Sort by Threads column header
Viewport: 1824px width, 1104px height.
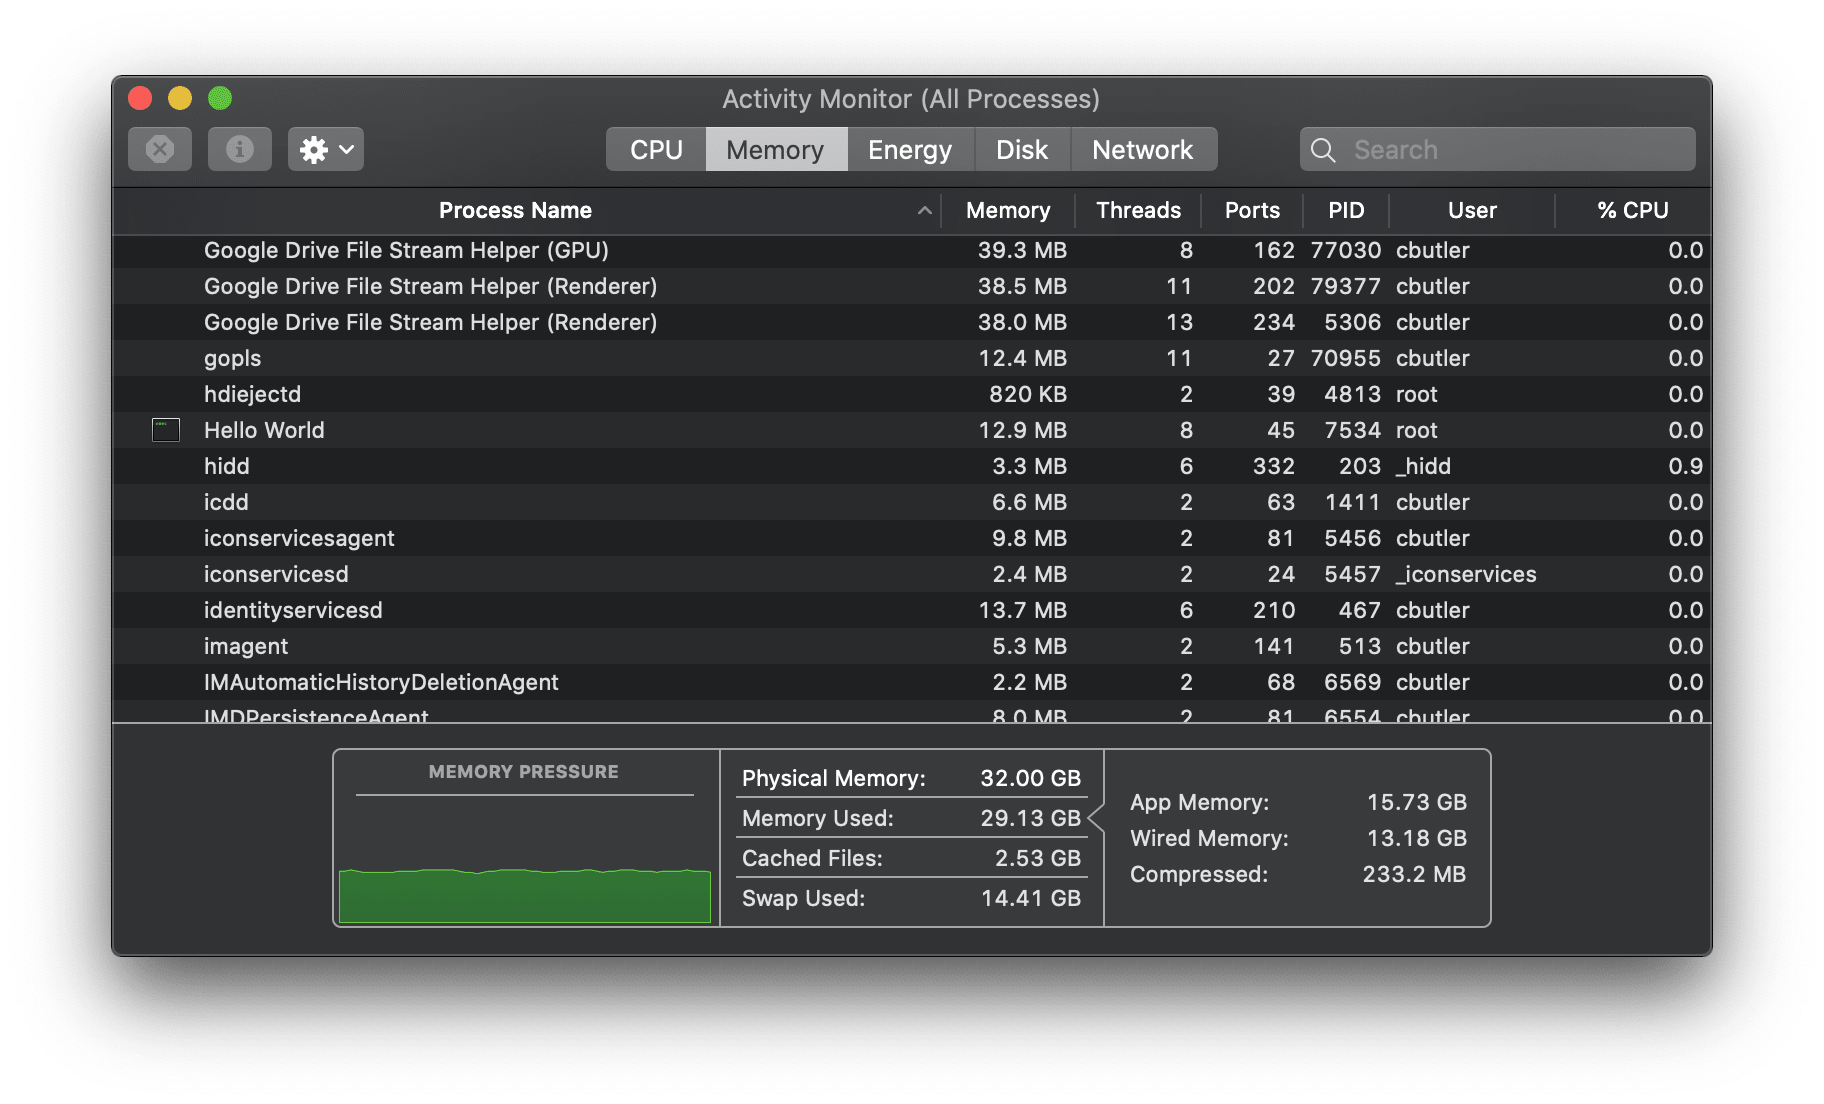click(1138, 210)
